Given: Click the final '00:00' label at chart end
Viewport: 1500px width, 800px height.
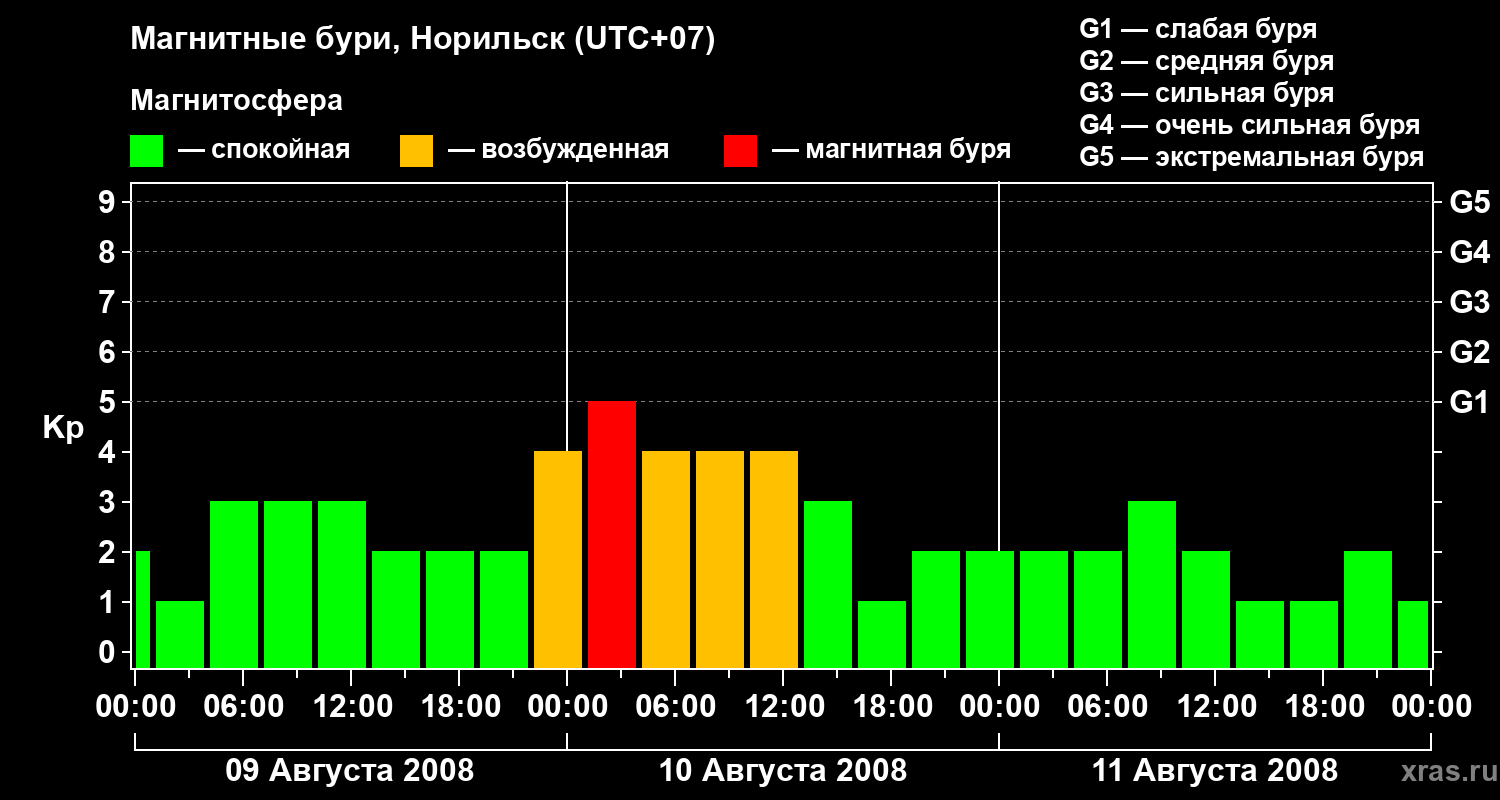Looking at the screenshot, I should tap(1431, 707).
